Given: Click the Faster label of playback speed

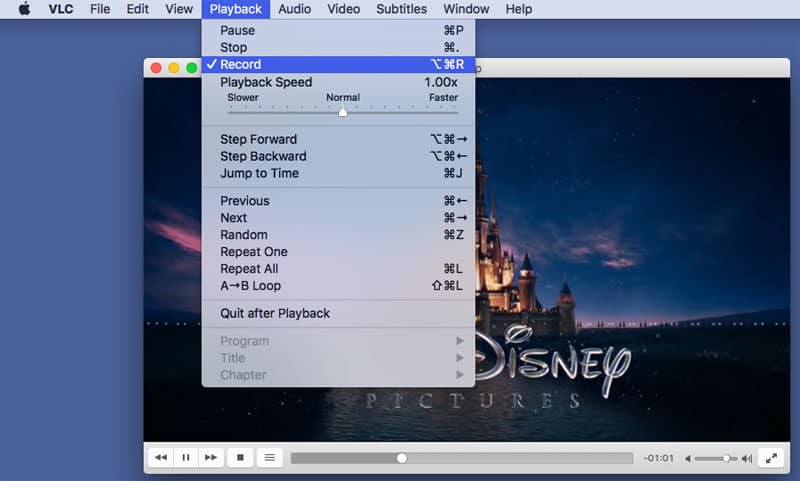Looking at the screenshot, I should pyautogui.click(x=443, y=97).
